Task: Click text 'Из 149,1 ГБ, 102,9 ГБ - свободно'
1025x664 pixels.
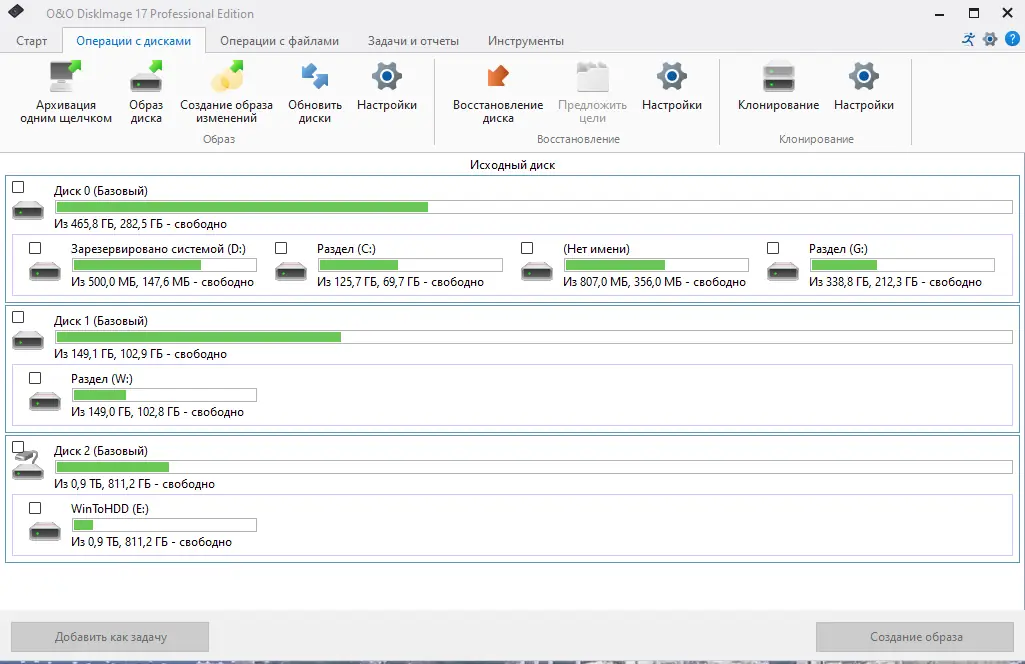Action: pos(141,354)
